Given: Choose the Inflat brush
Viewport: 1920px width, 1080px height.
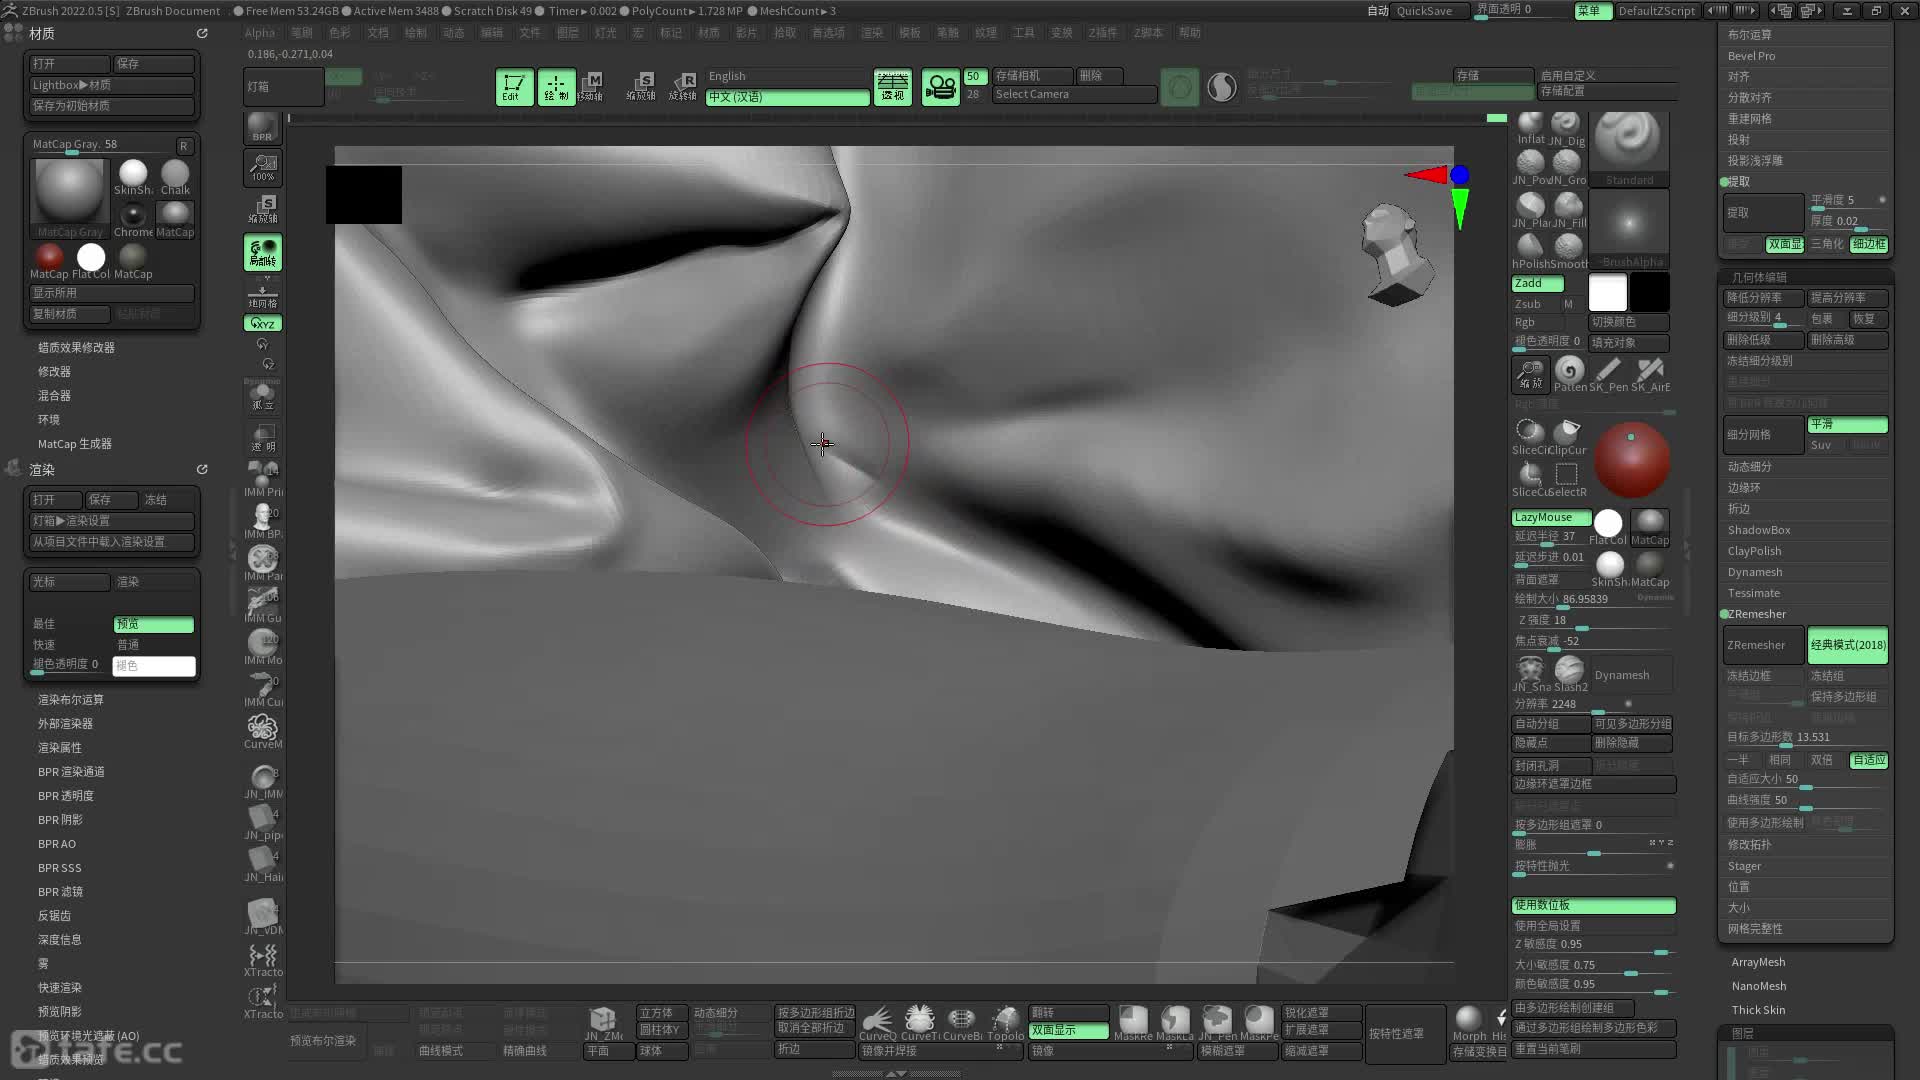Looking at the screenshot, I should (1531, 128).
